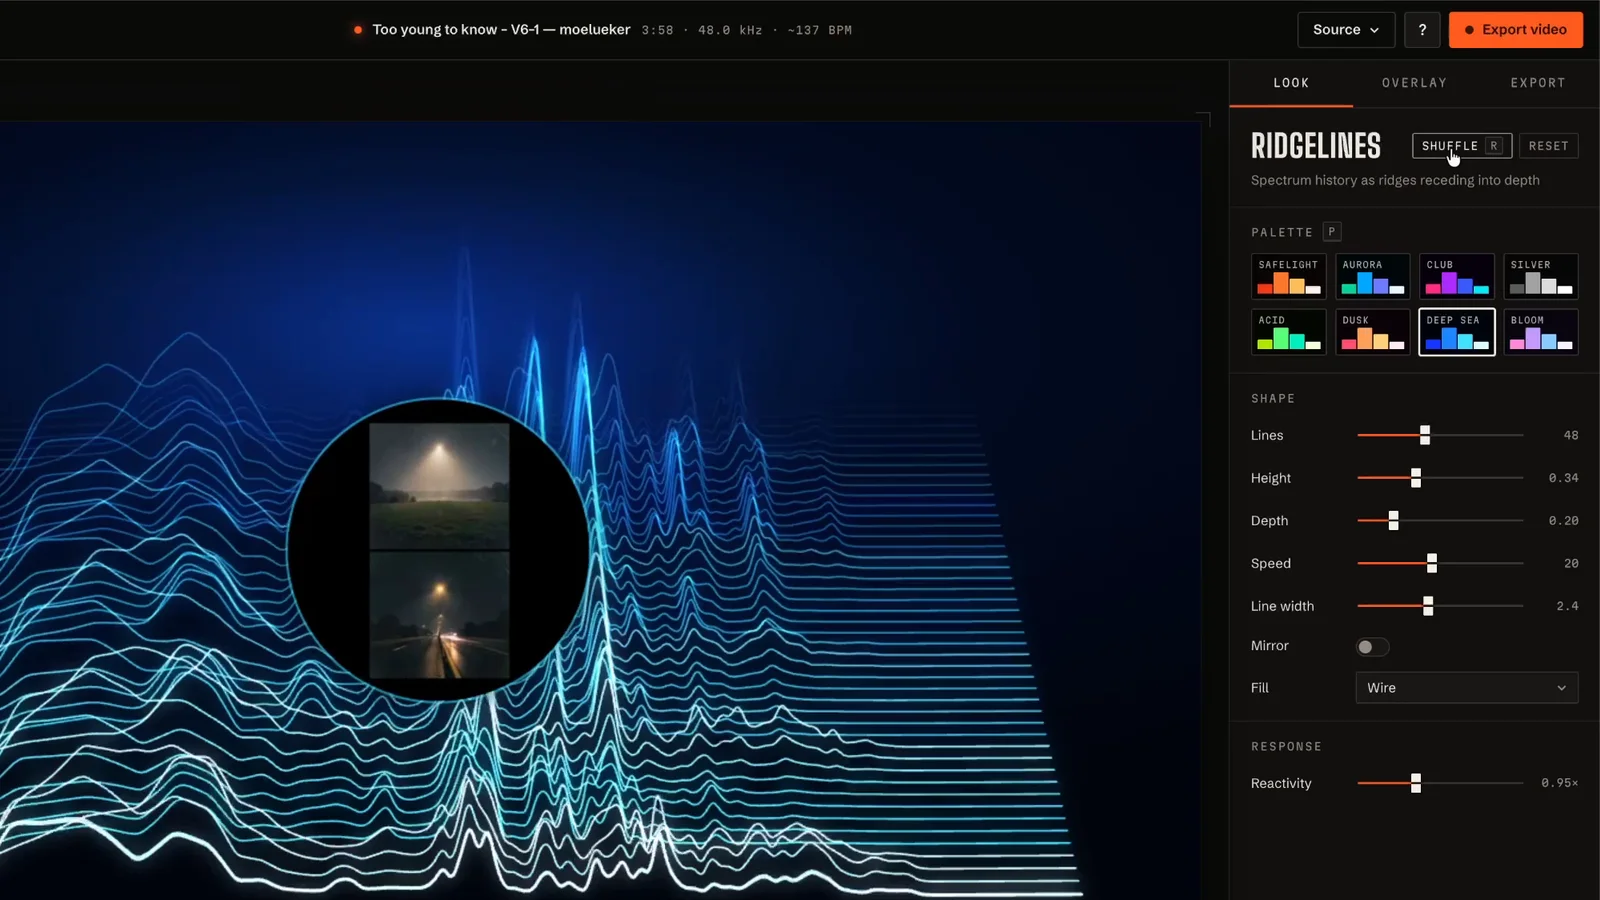
Task: Click the 48.0 kHz sample rate text
Action: 730,31
